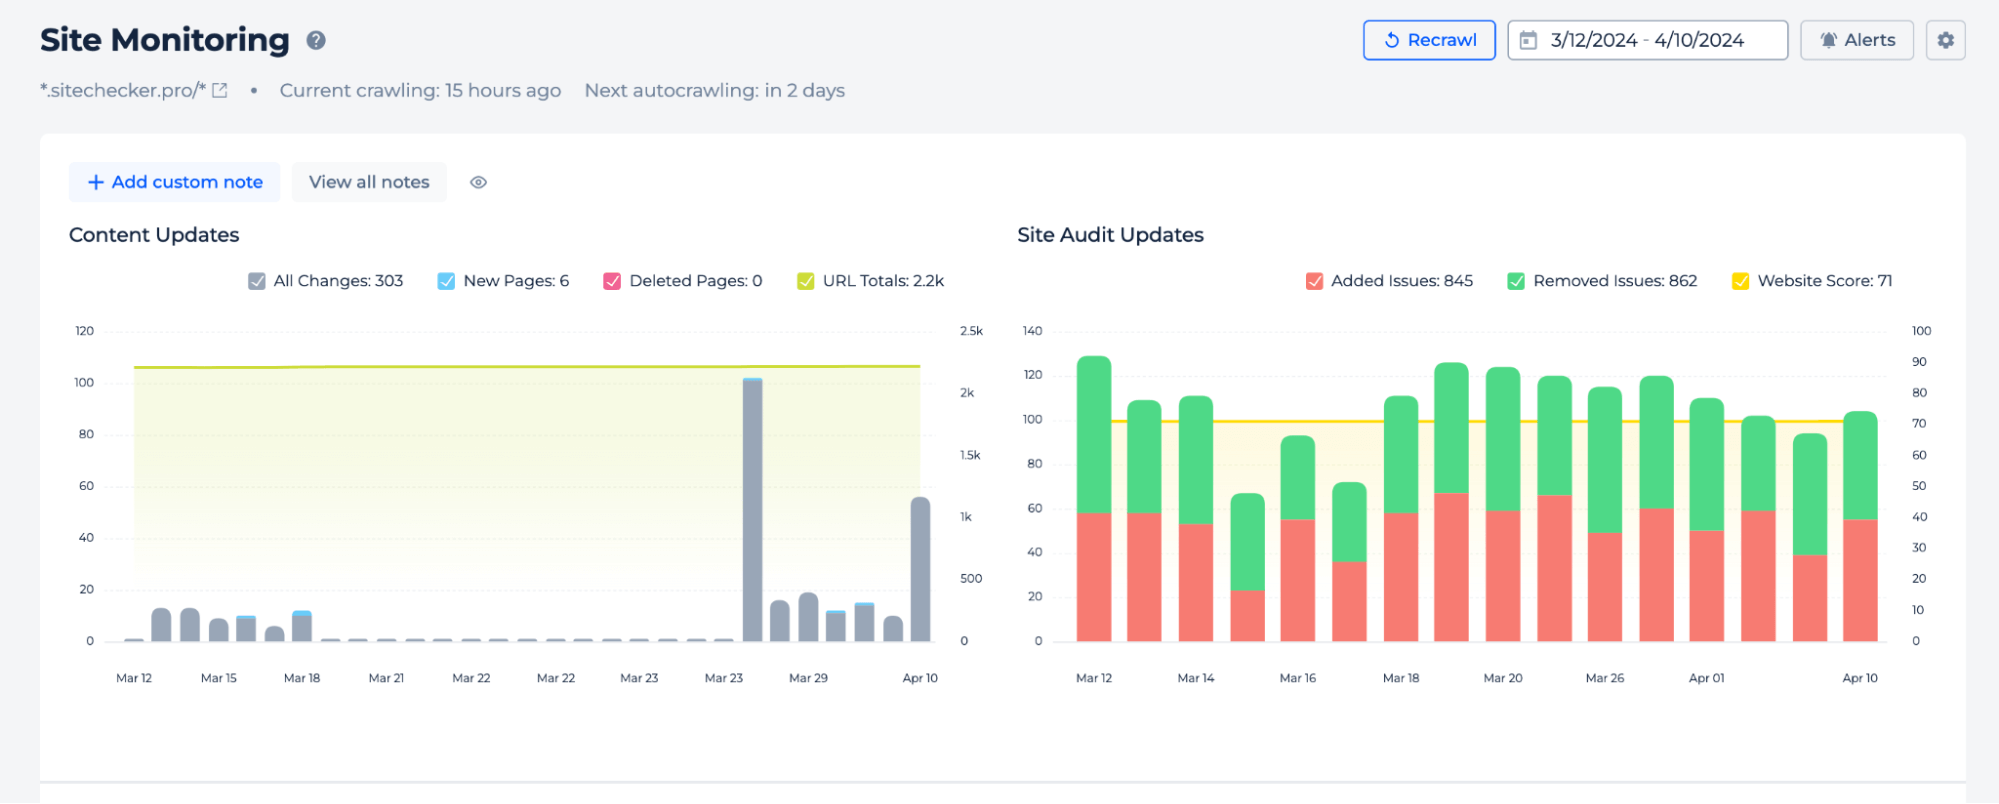Click the Mar 12 stacked bar in Site Audit
This screenshot has height=804, width=1999.
[x=1094, y=498]
